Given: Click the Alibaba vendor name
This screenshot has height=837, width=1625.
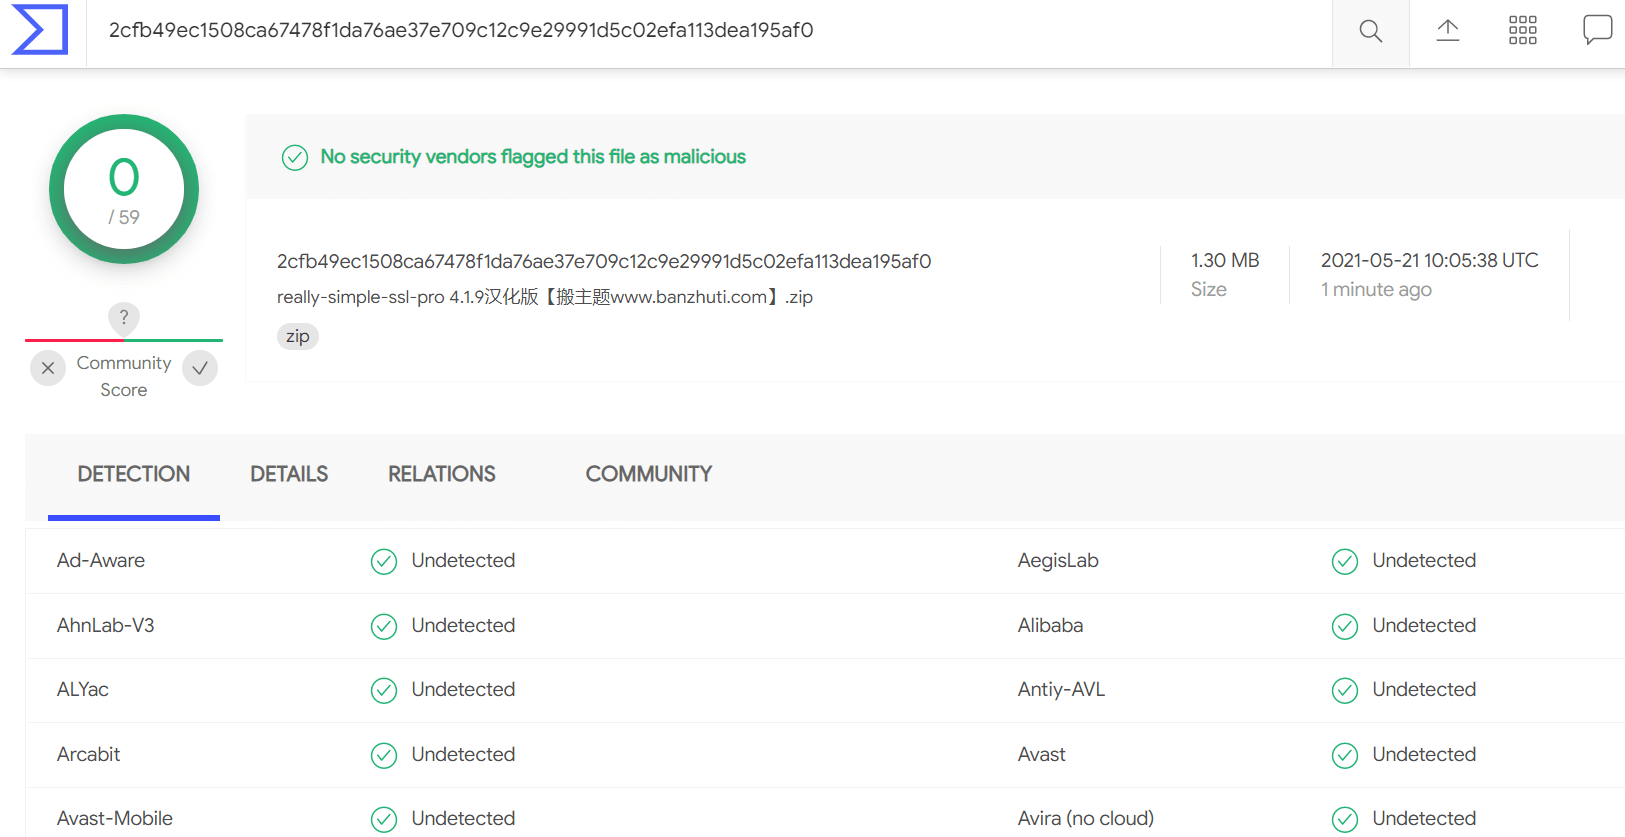Looking at the screenshot, I should 1051,625.
